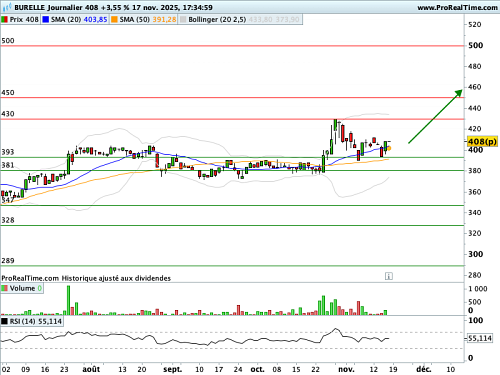Click the oct. date axis label
The image size is (500, 375).
pos(257,369)
